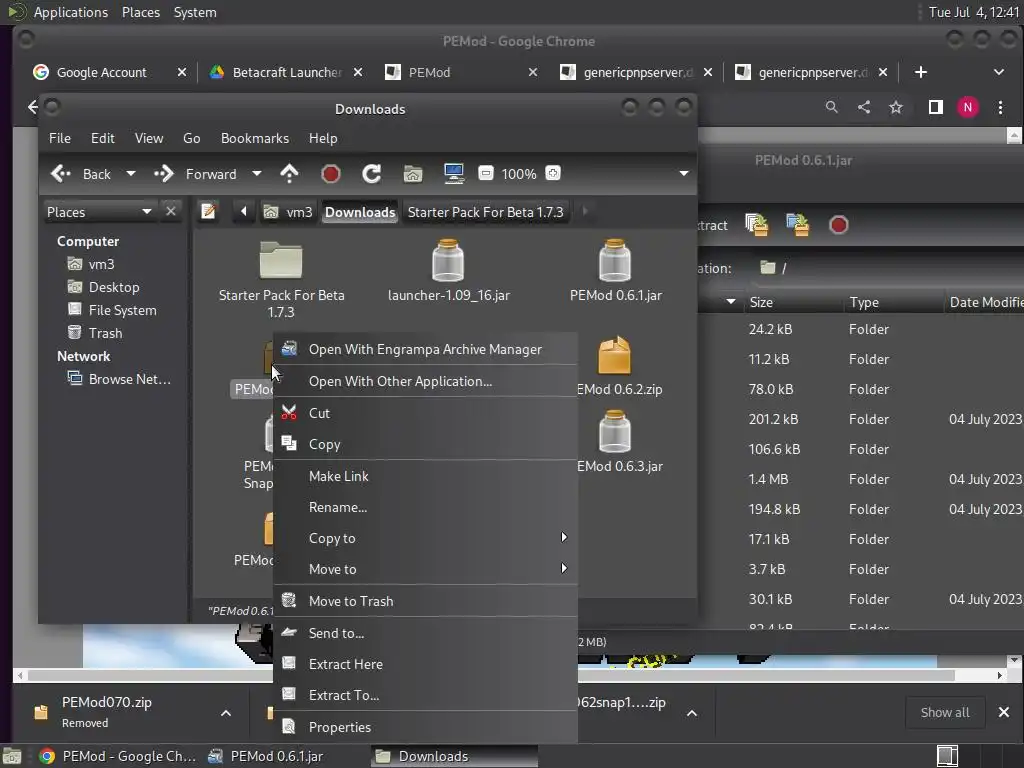Open Chrome profile avatar N

click(x=968, y=107)
